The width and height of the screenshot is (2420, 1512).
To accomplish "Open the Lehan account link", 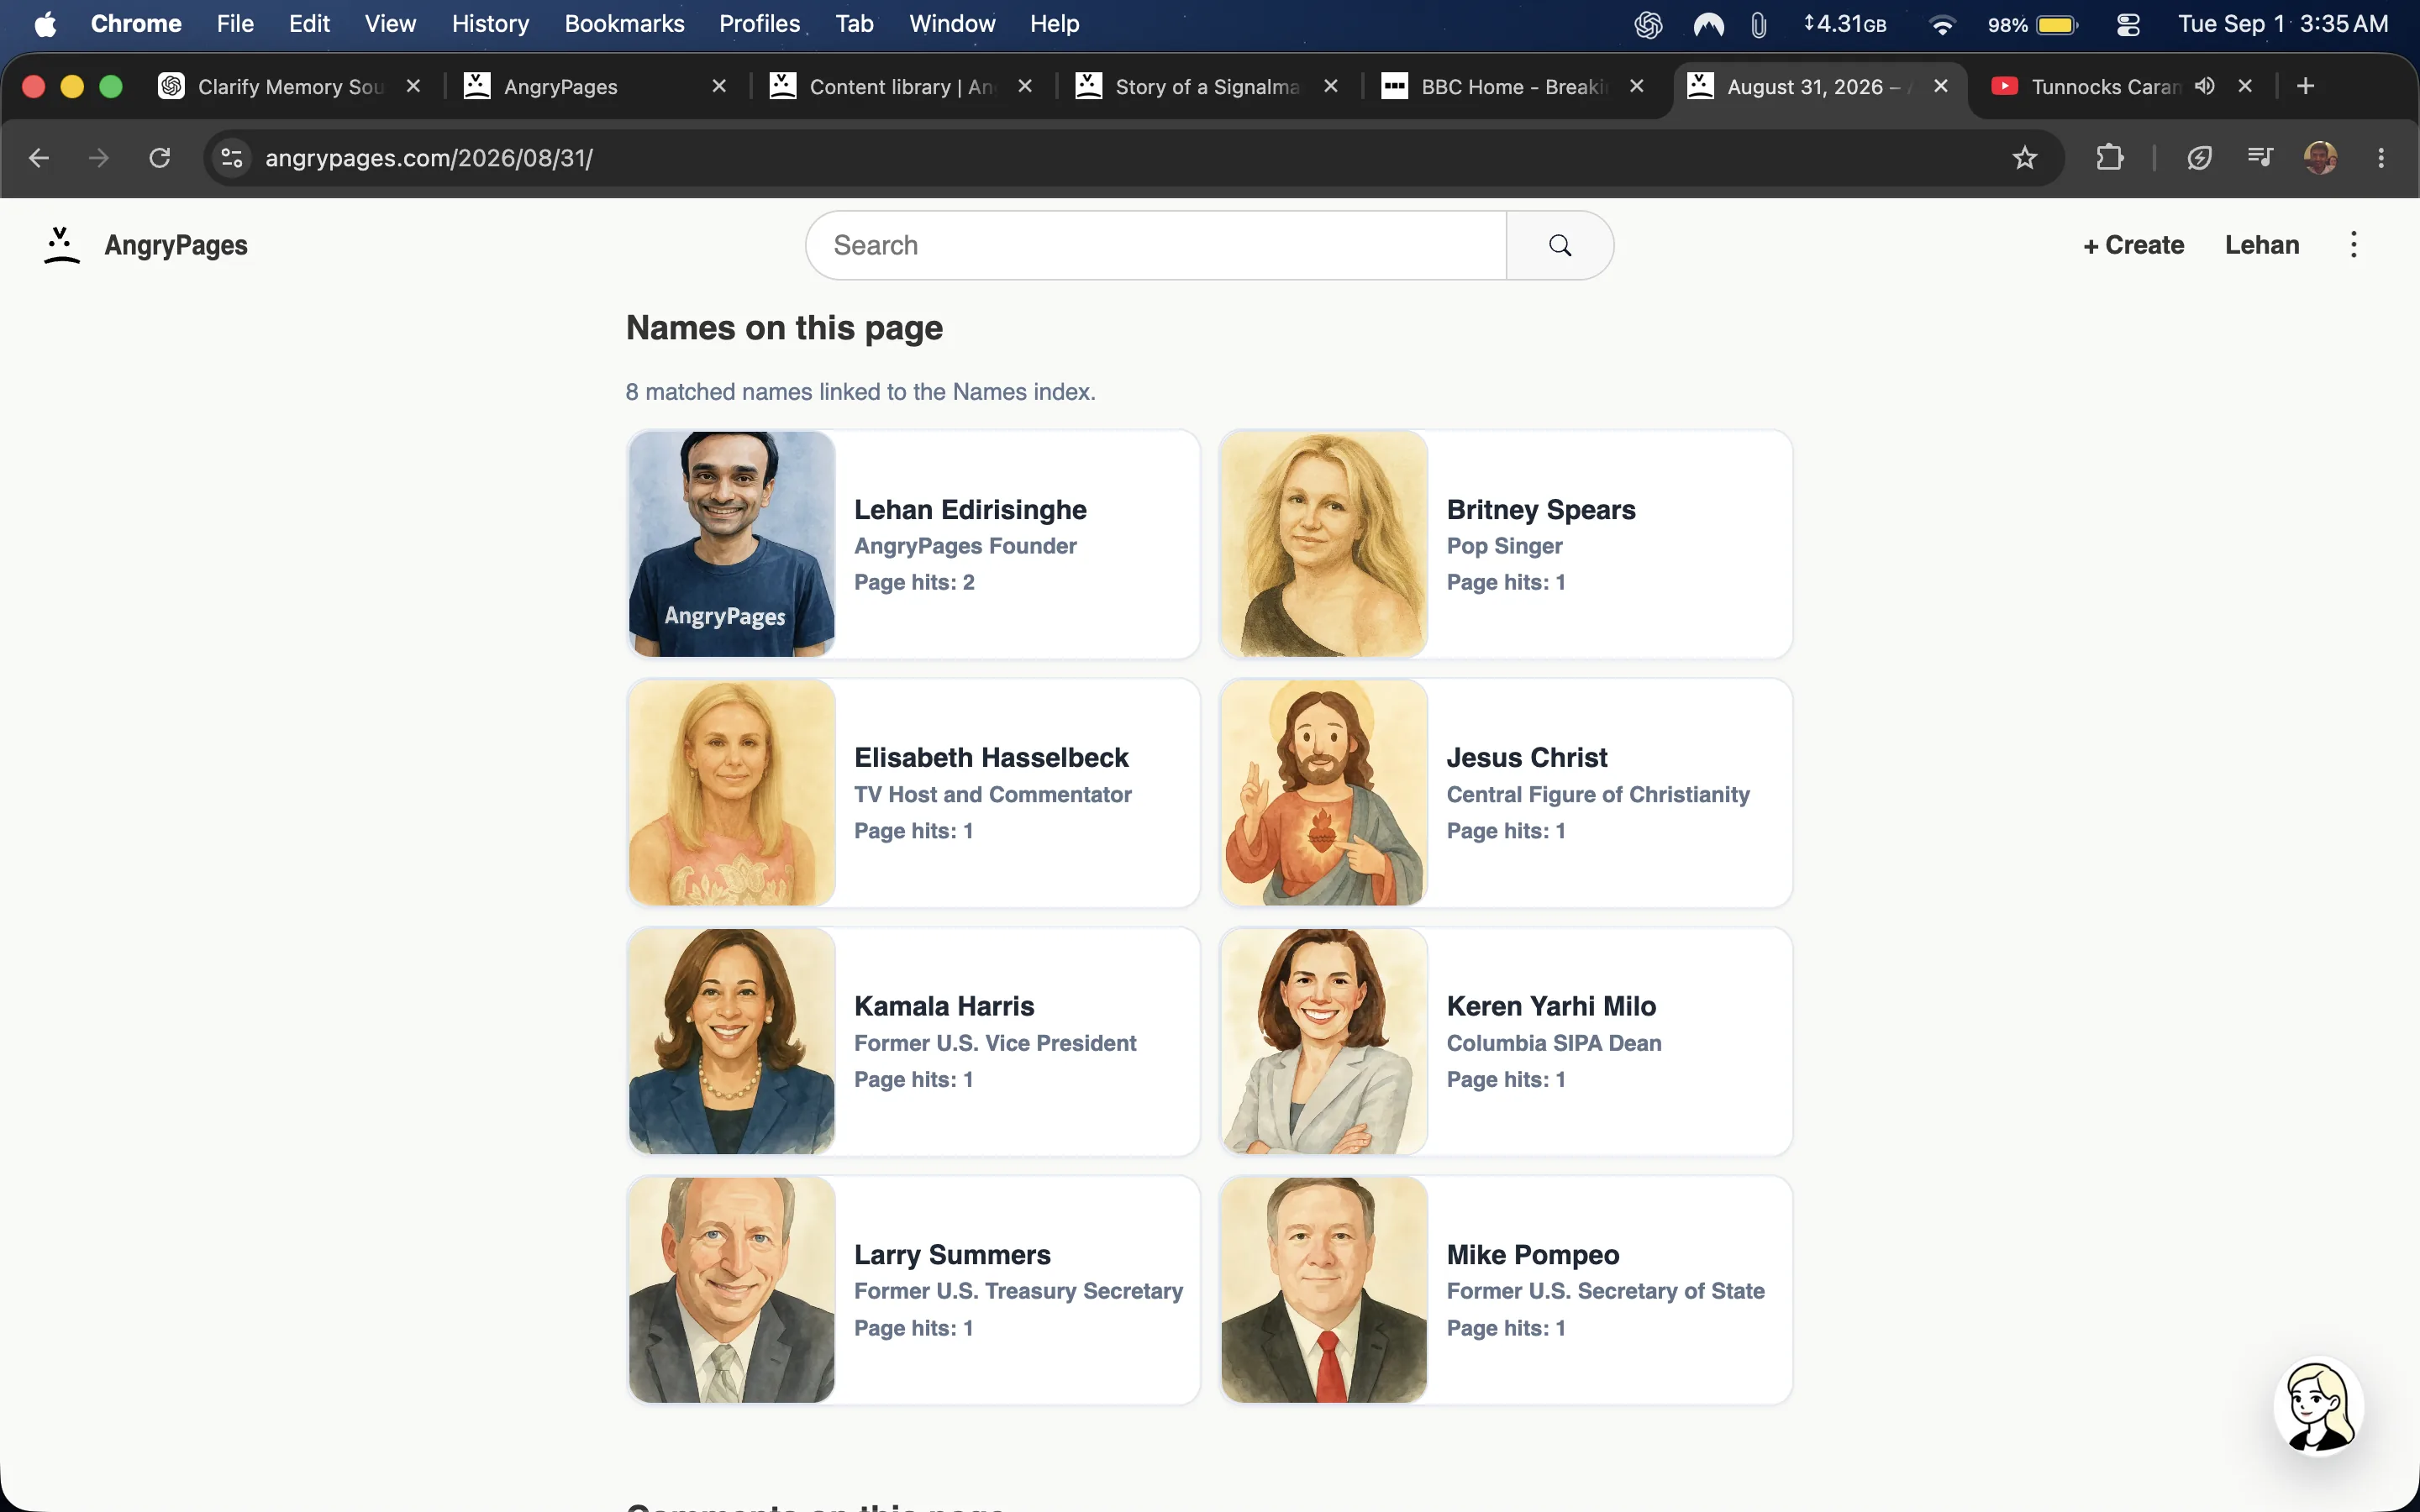I will [2262, 245].
